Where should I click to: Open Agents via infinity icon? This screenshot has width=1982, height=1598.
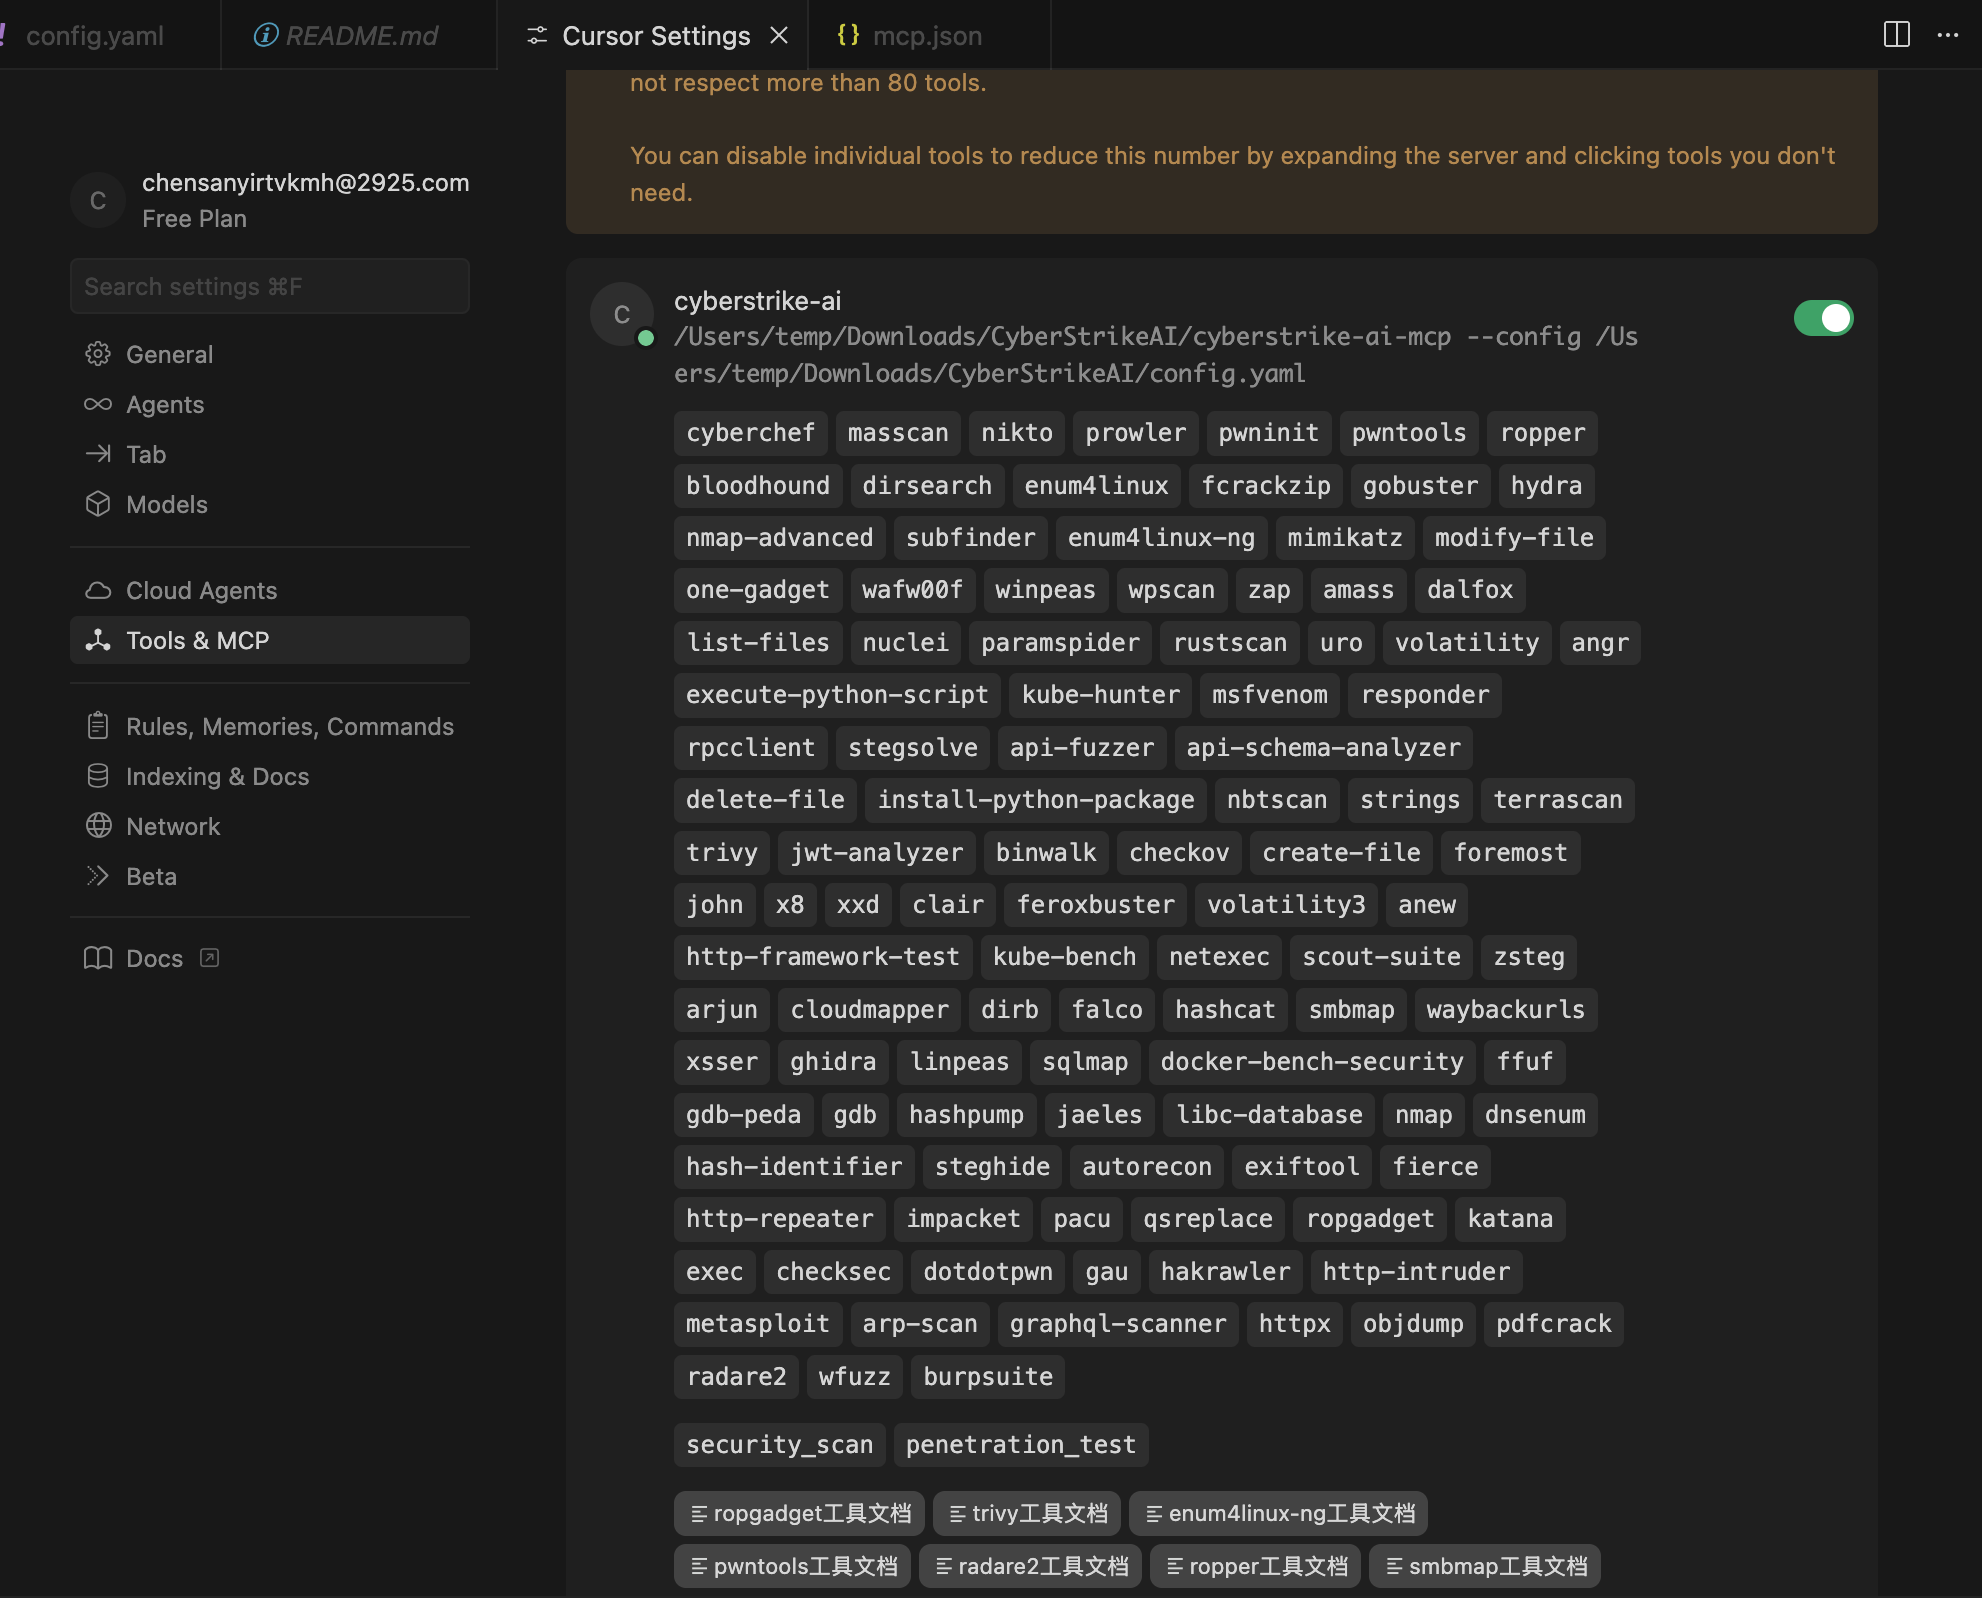tap(98, 404)
